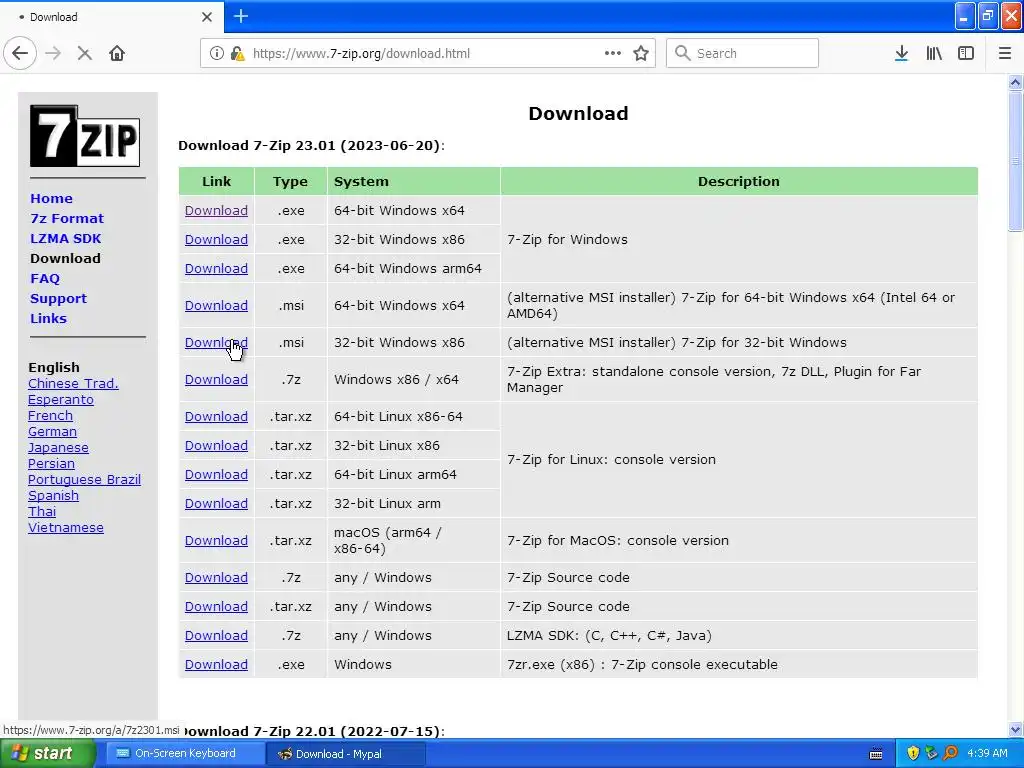Go to the browser Home page icon
The image size is (1024, 768).
(x=117, y=54)
